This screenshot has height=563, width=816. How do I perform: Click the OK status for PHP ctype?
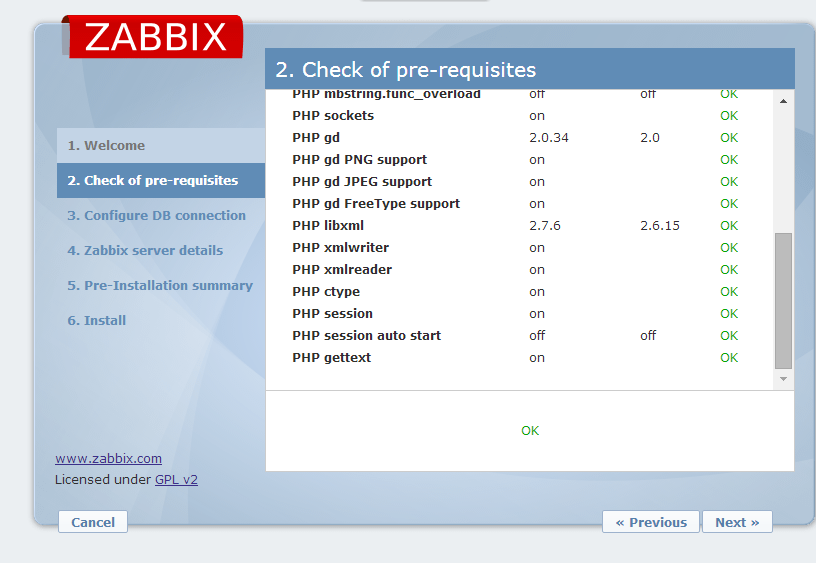pos(729,292)
